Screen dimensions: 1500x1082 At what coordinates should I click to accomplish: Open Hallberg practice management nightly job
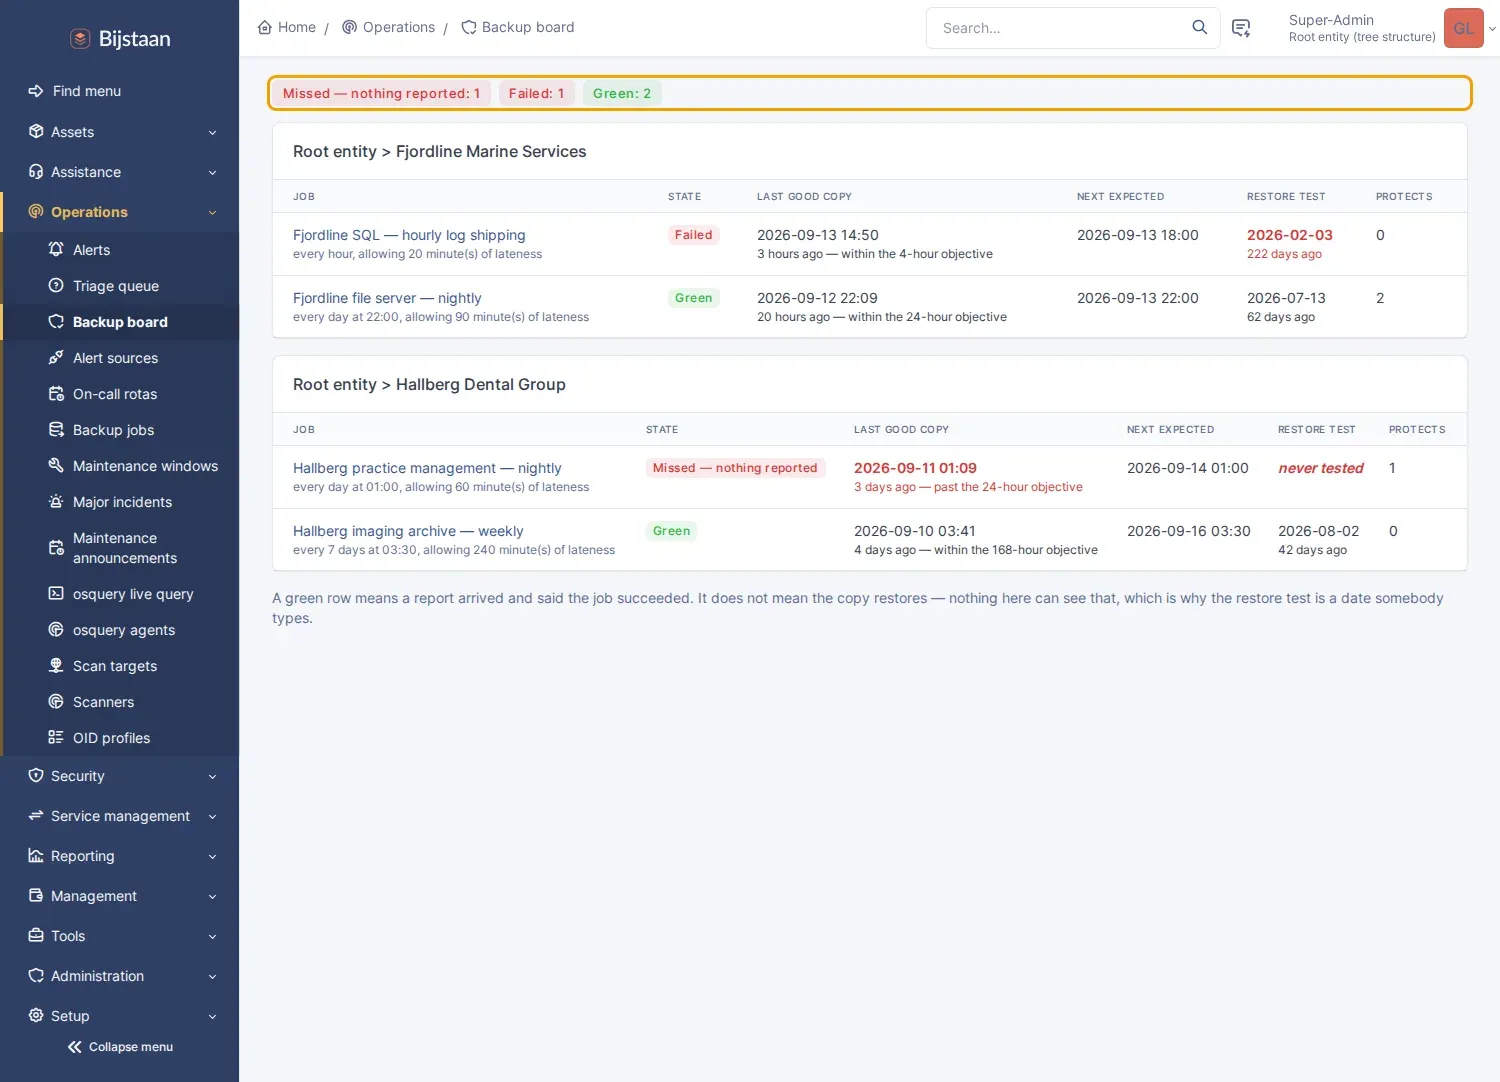[427, 468]
